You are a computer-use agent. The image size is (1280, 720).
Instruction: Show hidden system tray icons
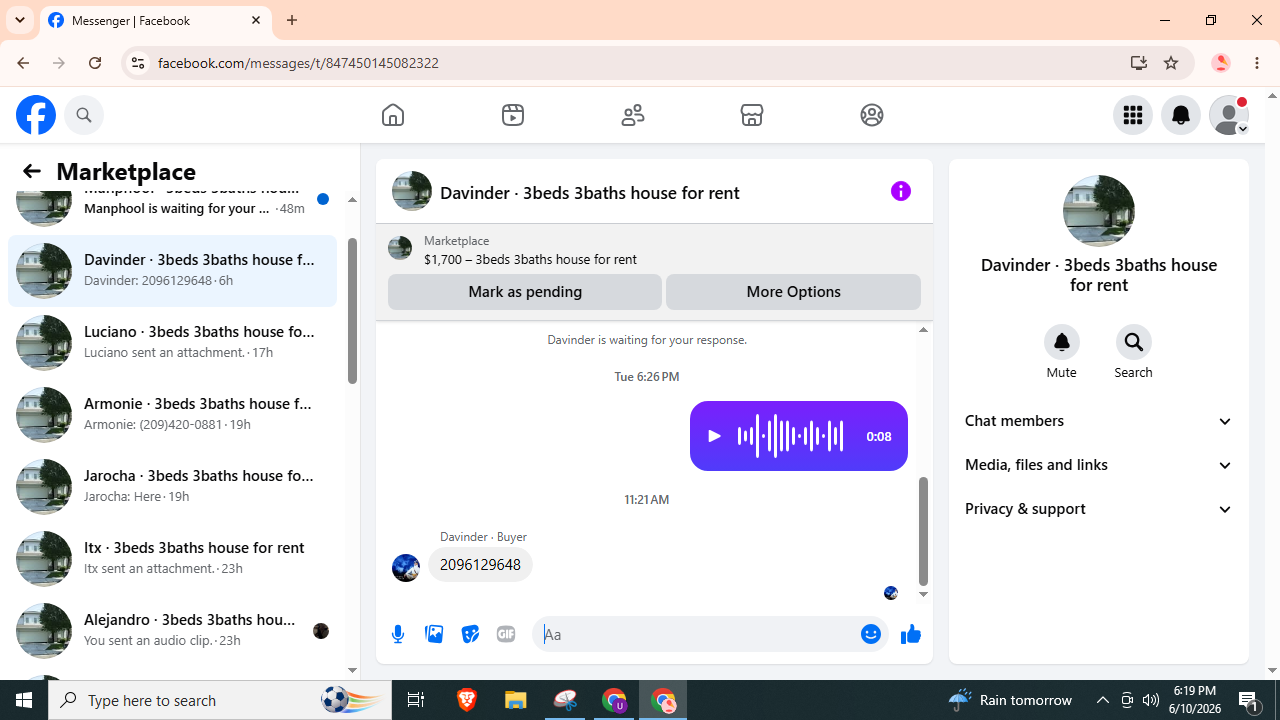(x=1103, y=700)
